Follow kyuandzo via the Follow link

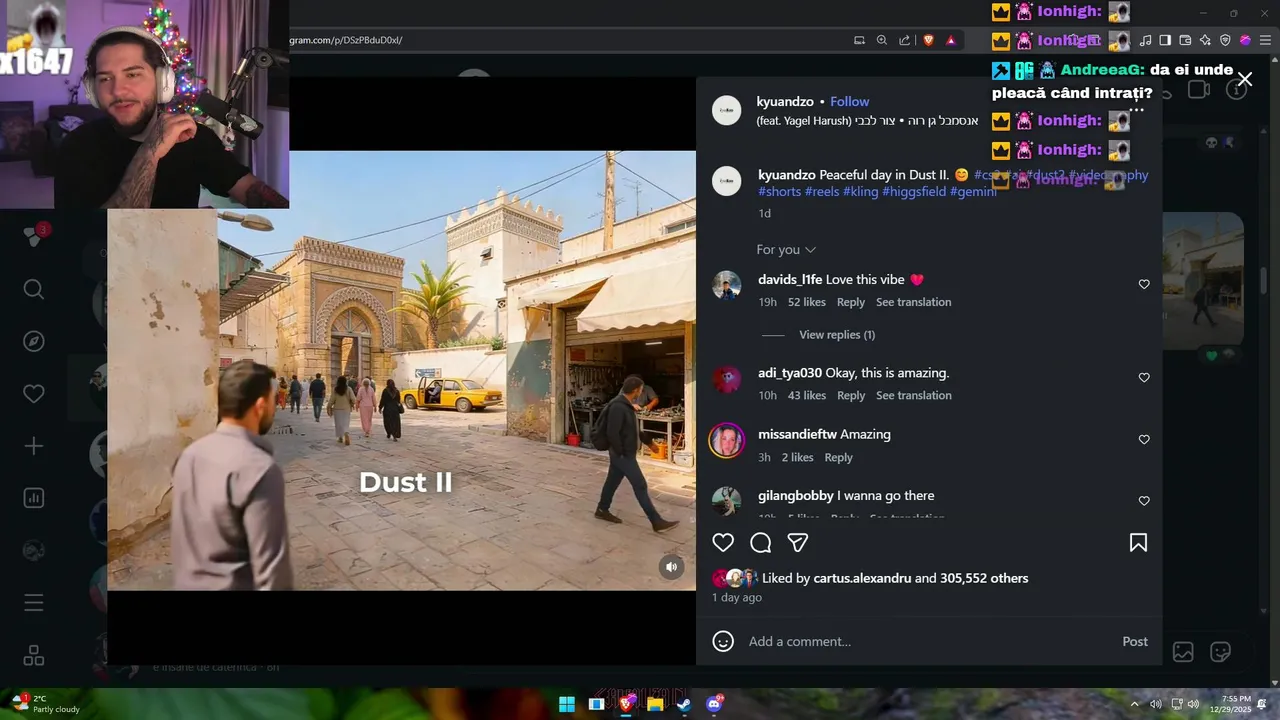pos(850,102)
